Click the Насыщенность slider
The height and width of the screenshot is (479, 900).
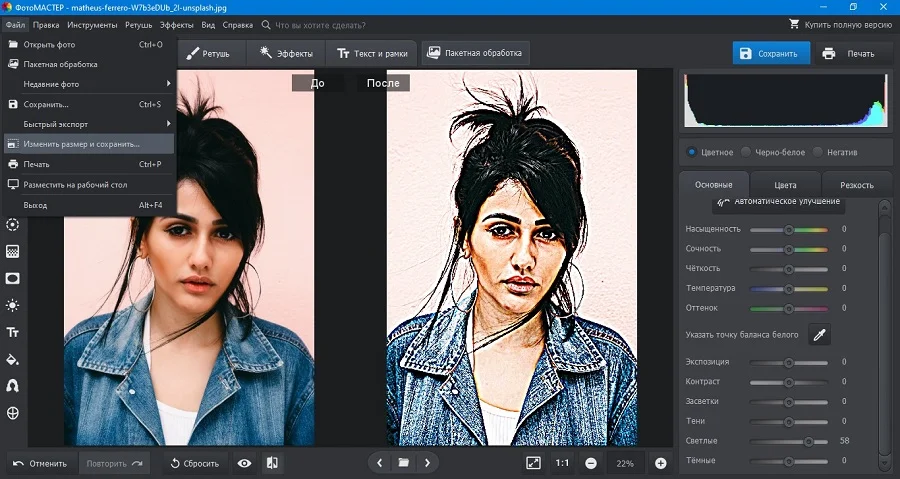pyautogui.click(x=788, y=229)
